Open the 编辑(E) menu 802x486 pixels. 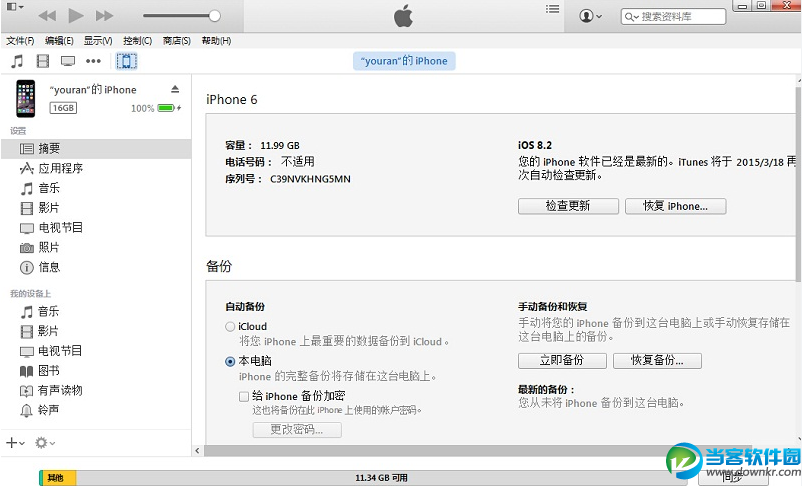coord(59,40)
